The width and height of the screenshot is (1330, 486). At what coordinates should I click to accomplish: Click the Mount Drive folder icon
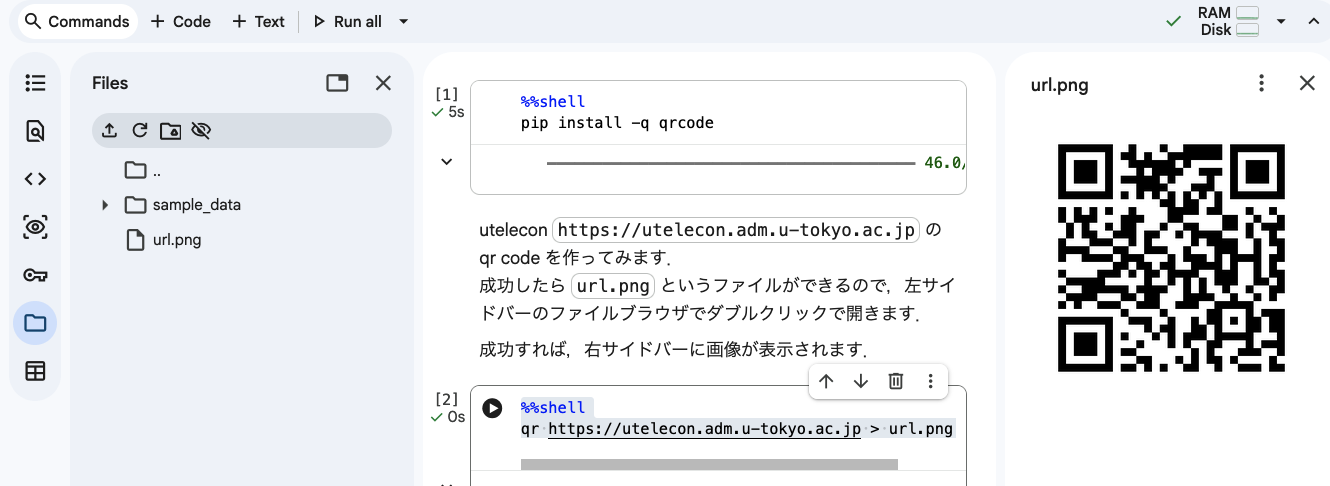tap(171, 130)
